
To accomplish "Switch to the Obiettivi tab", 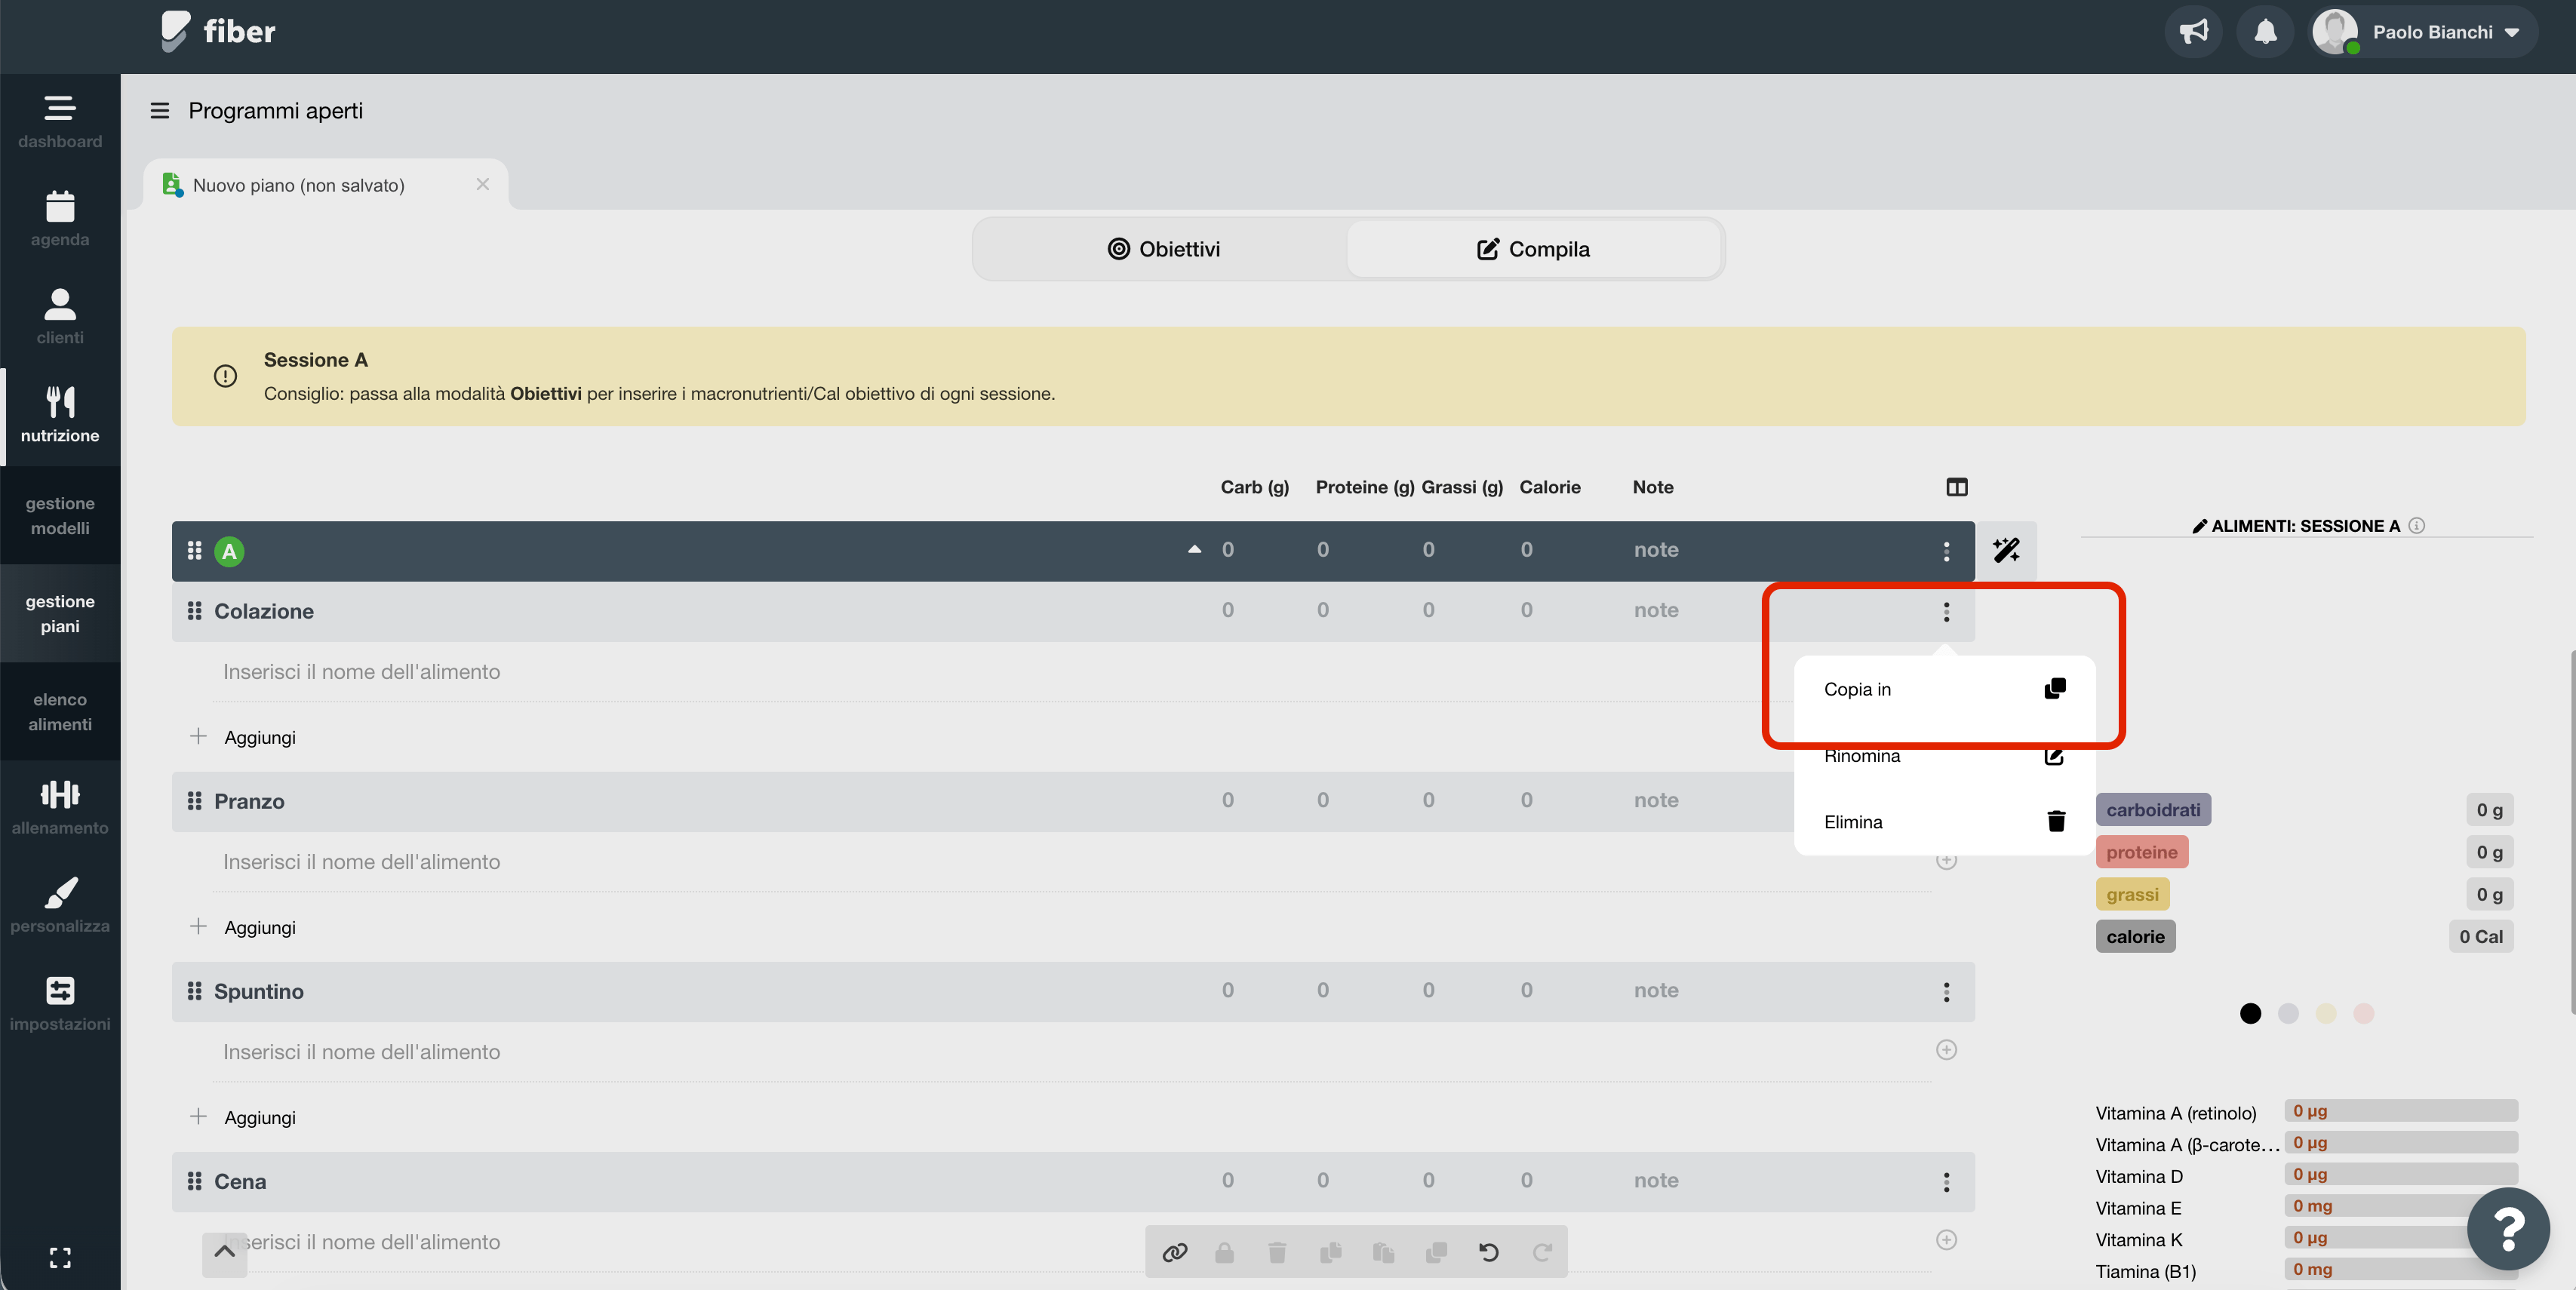I will pyautogui.click(x=1162, y=249).
